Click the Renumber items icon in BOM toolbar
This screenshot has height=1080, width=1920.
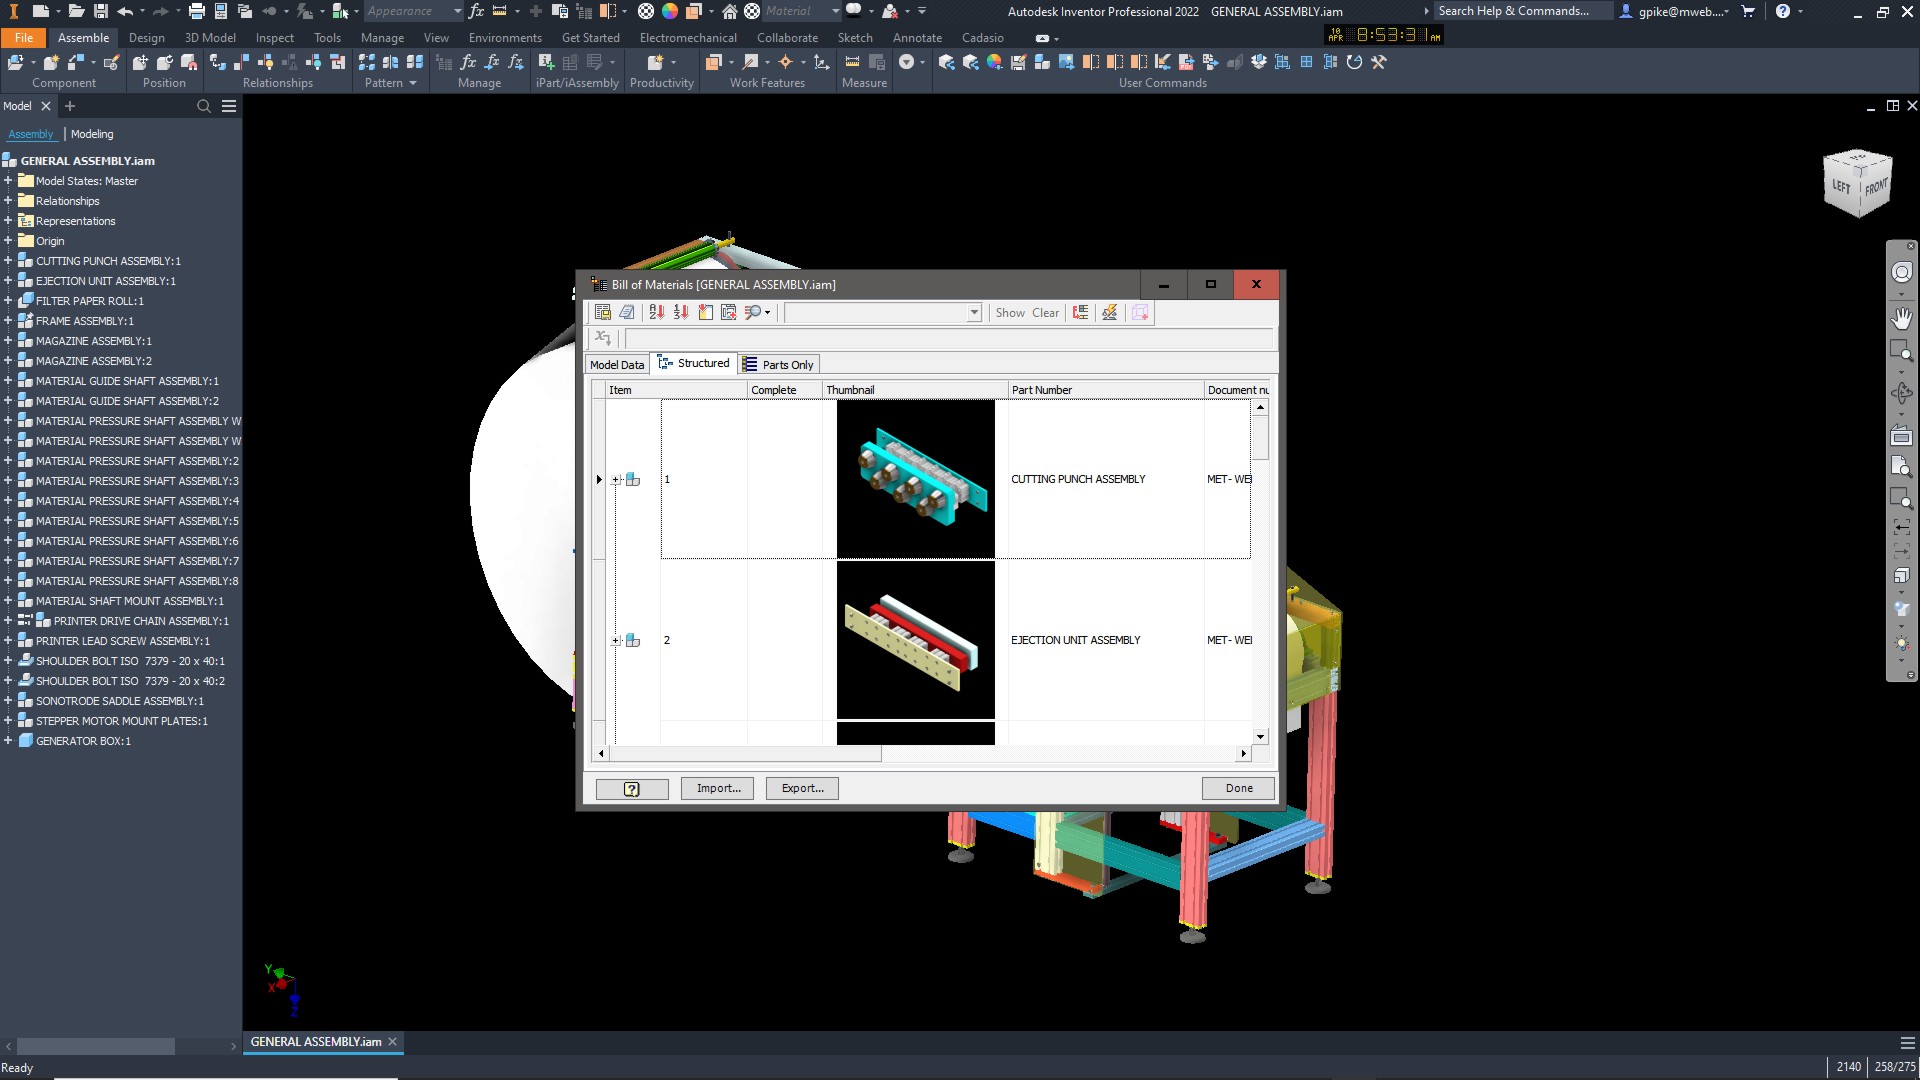click(681, 313)
